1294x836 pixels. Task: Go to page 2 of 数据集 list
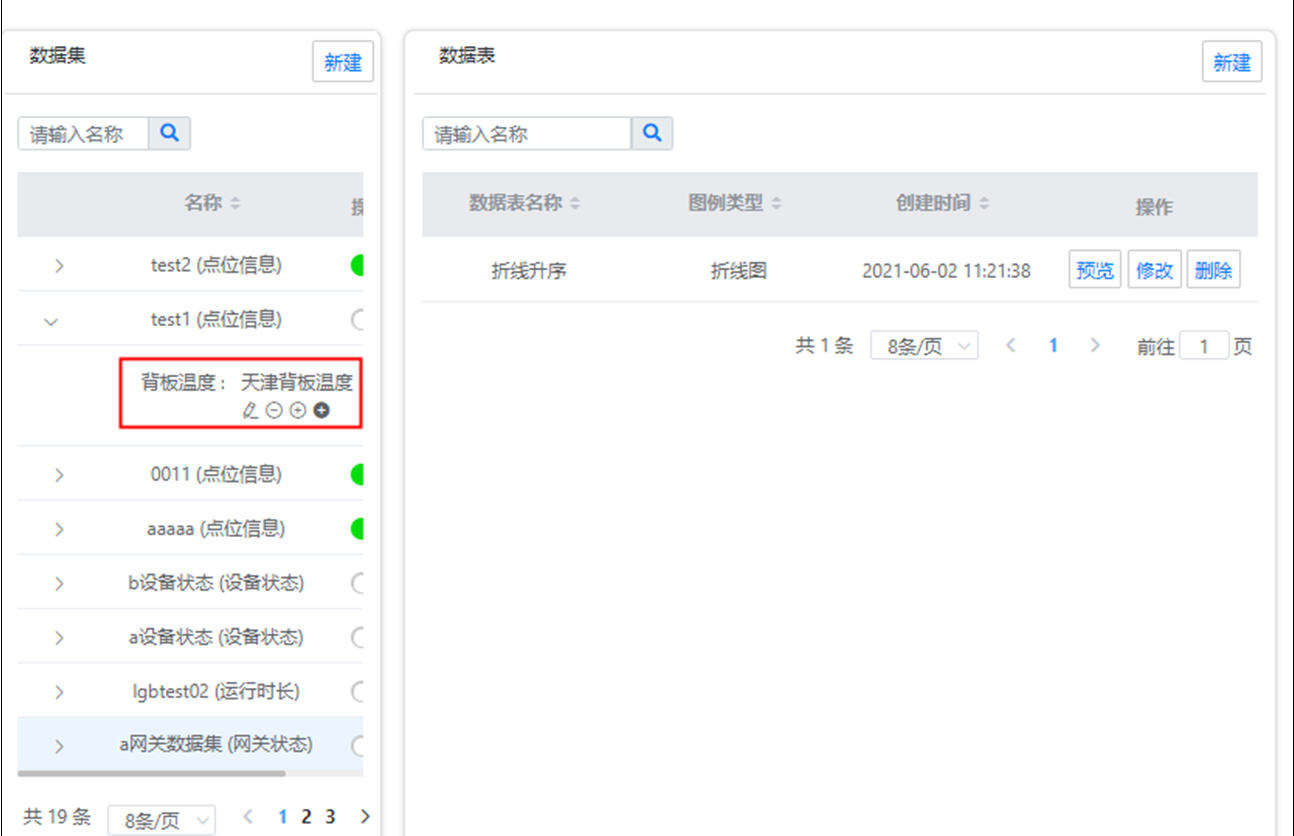306,817
